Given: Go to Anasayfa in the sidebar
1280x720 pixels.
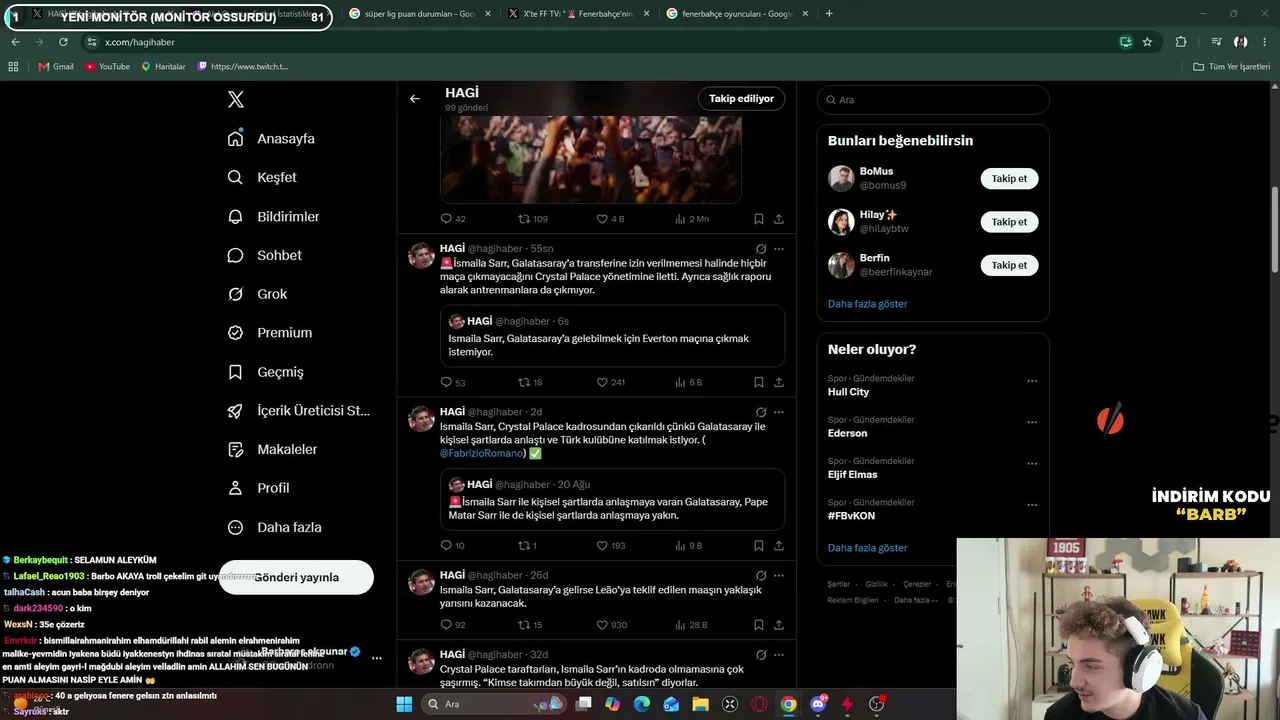Looking at the screenshot, I should [x=272, y=139].
